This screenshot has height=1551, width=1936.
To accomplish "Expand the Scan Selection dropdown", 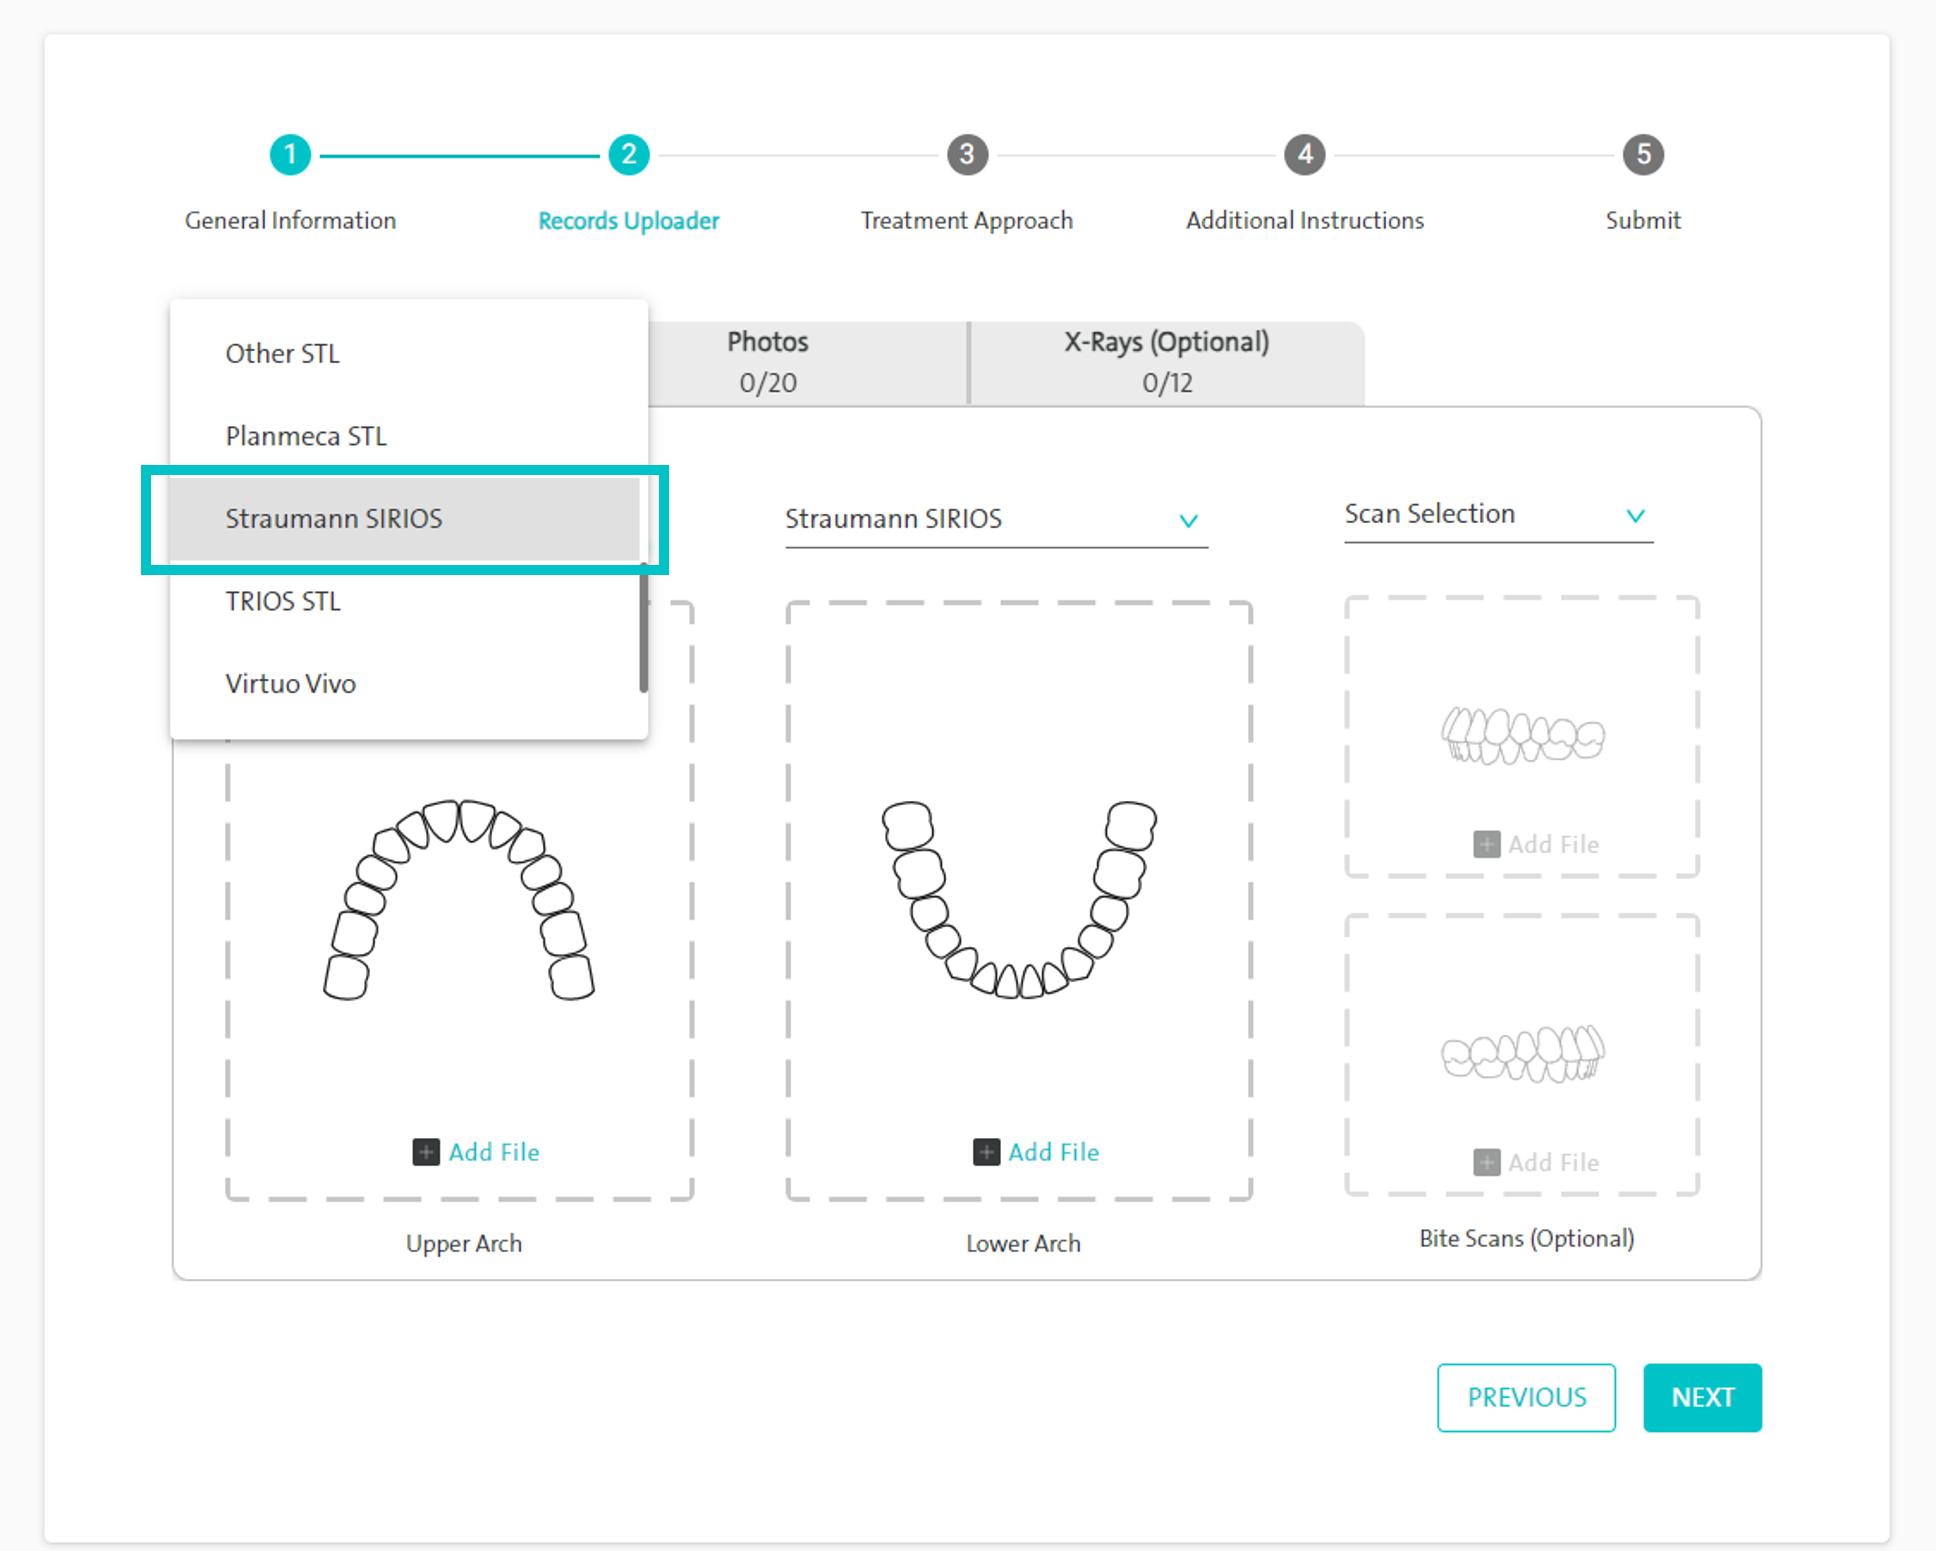I will [1498, 515].
